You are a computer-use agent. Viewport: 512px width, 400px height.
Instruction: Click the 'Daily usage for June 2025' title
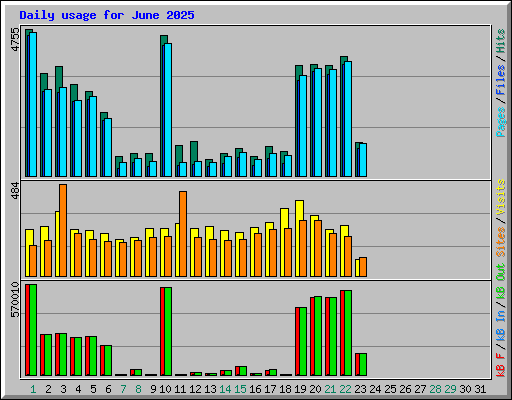click(107, 15)
